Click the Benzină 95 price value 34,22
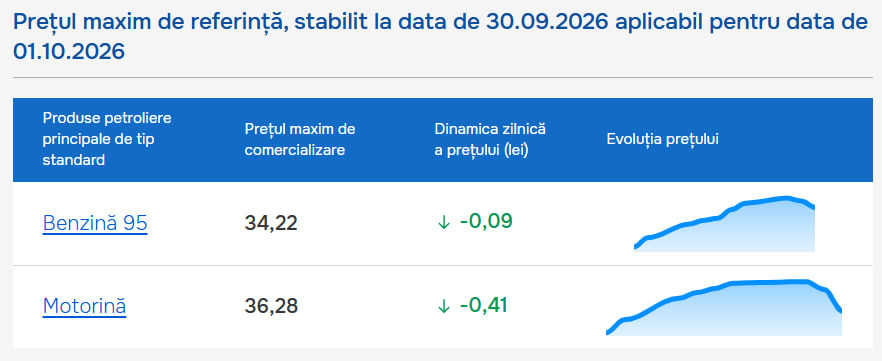Viewport: 882px width, 361px height. [x=271, y=223]
